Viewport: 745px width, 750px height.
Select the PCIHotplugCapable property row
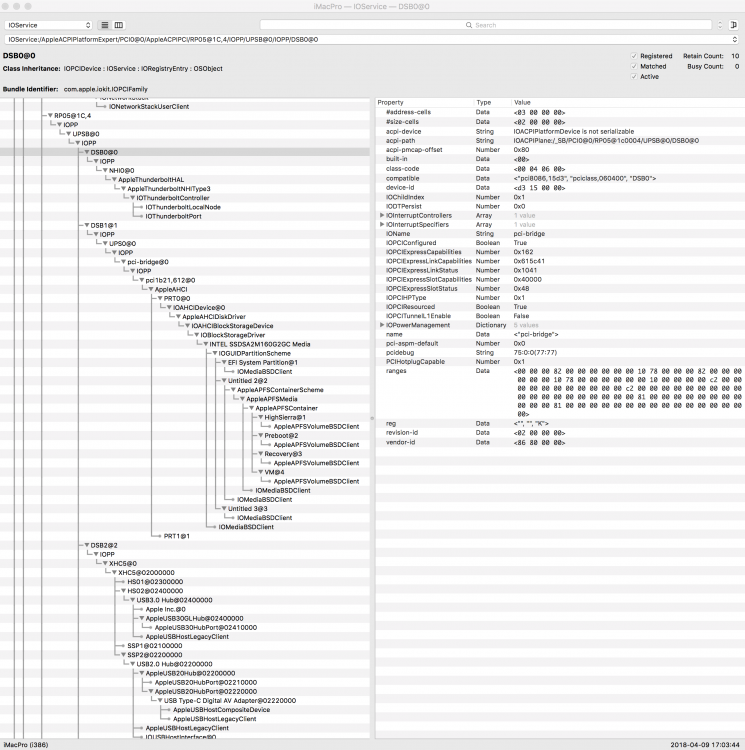[560, 362]
